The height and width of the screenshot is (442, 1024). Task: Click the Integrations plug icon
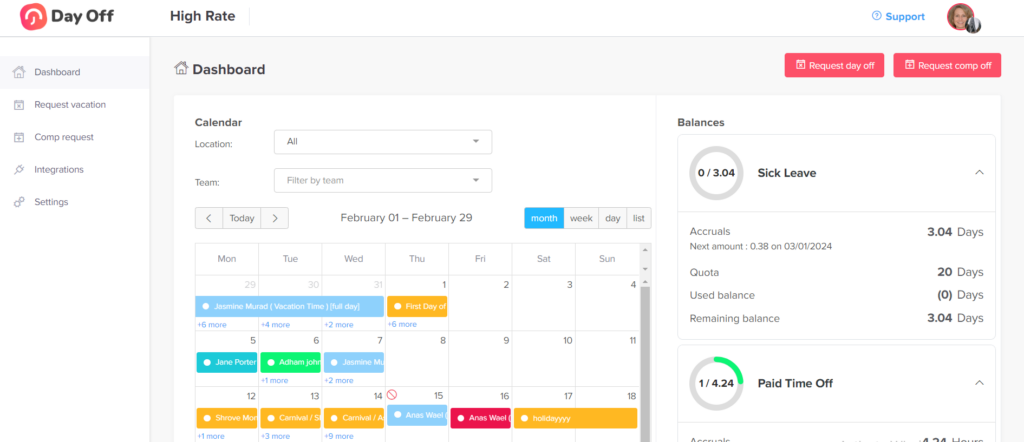pos(19,169)
